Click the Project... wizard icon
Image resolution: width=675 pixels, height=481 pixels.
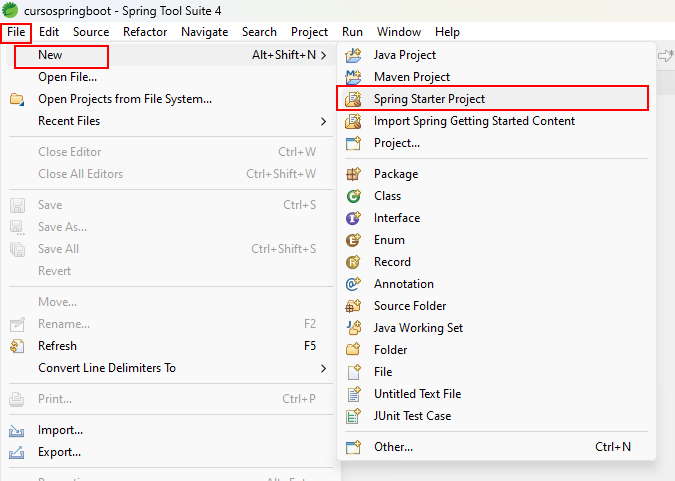pos(353,143)
